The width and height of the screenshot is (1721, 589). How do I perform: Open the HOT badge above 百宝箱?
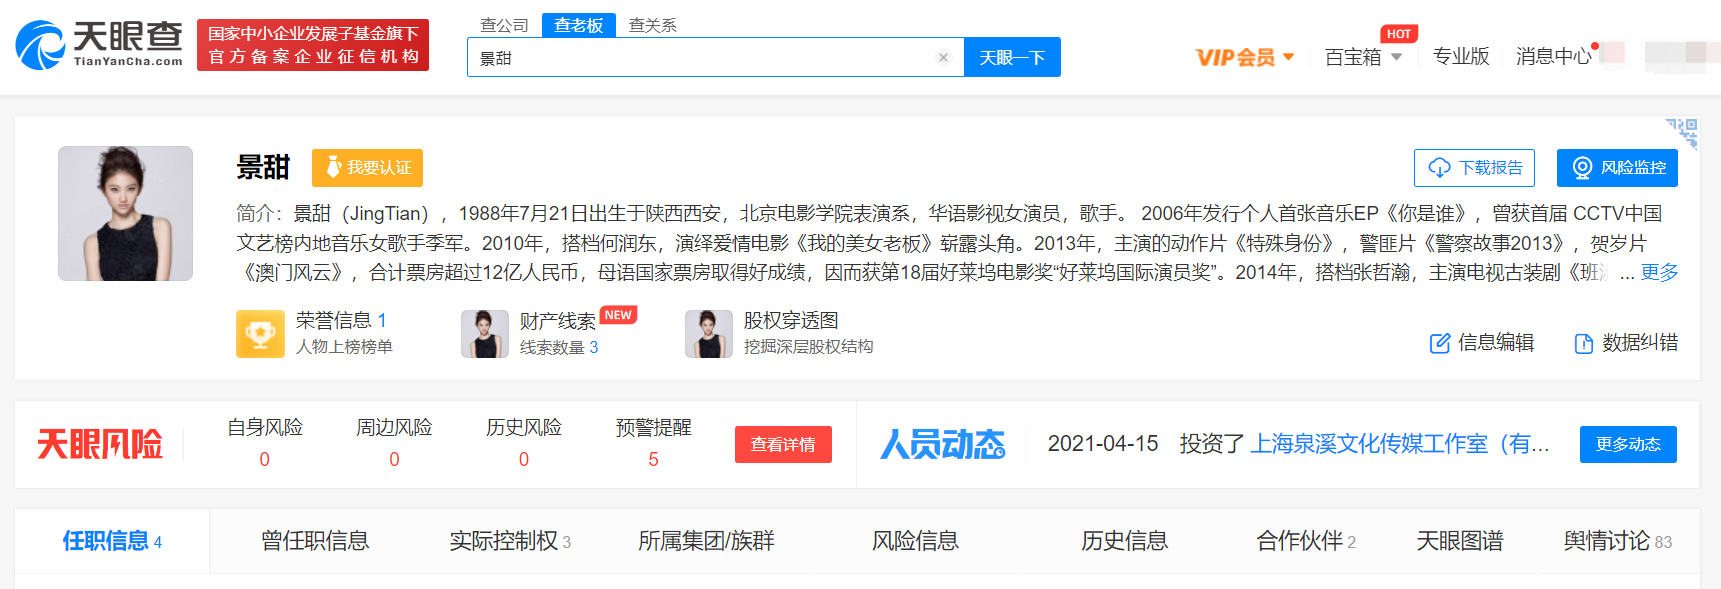pyautogui.click(x=1399, y=34)
